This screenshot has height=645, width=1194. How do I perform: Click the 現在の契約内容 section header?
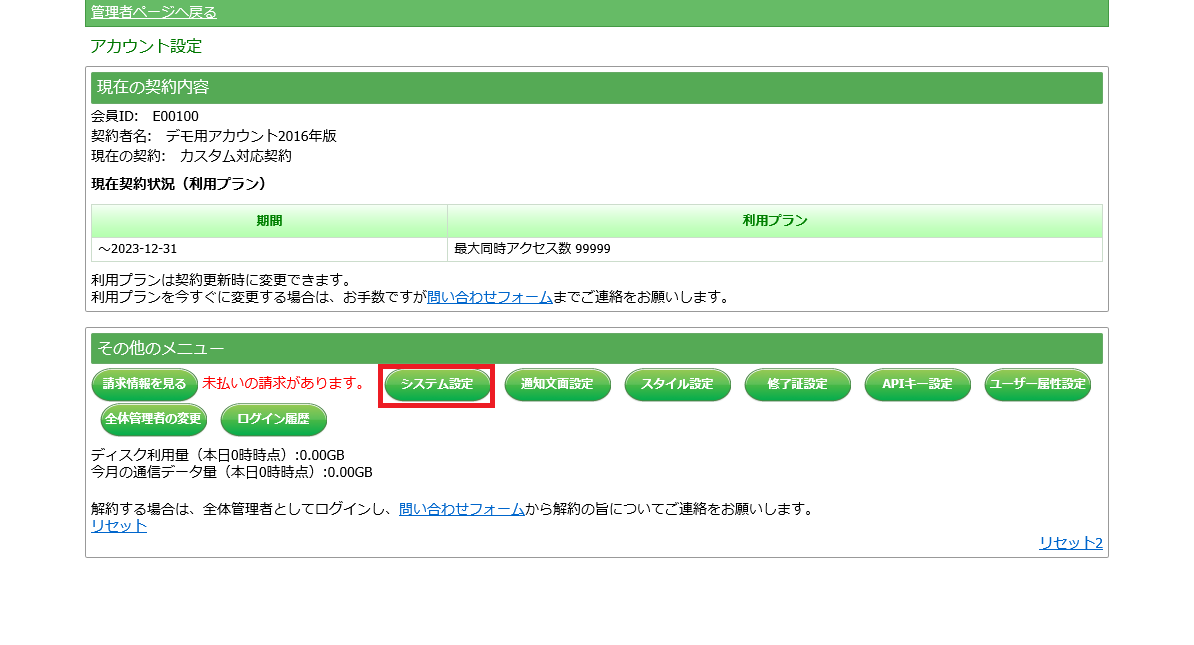coord(597,88)
